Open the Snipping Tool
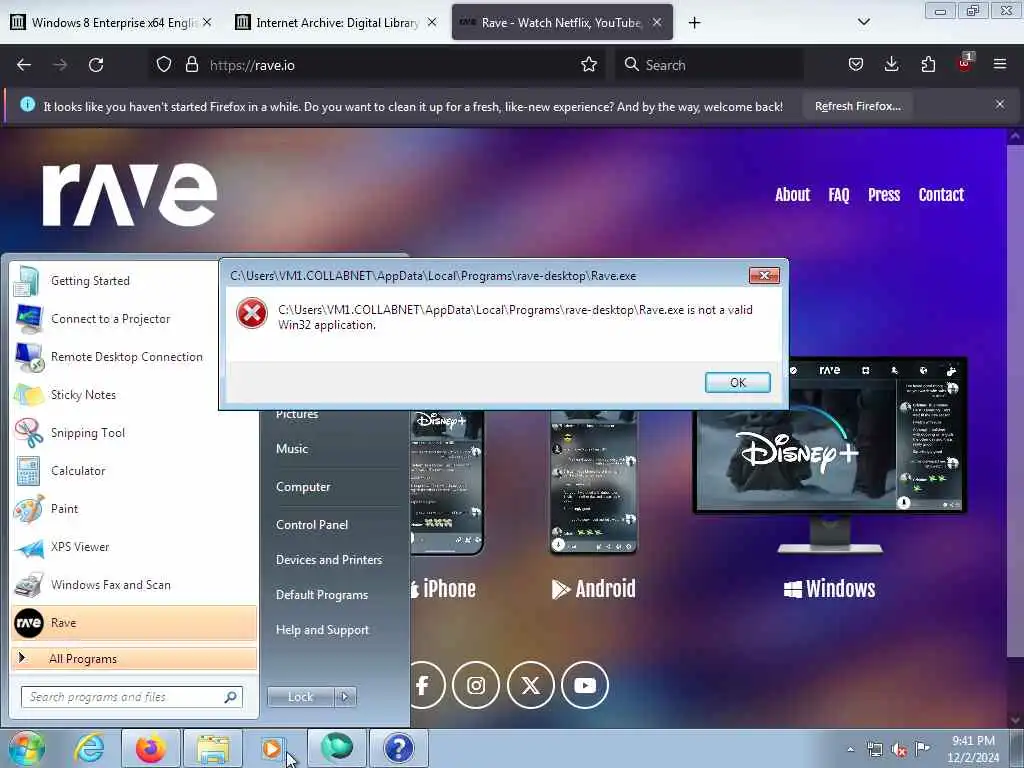The width and height of the screenshot is (1024, 768). click(134, 432)
